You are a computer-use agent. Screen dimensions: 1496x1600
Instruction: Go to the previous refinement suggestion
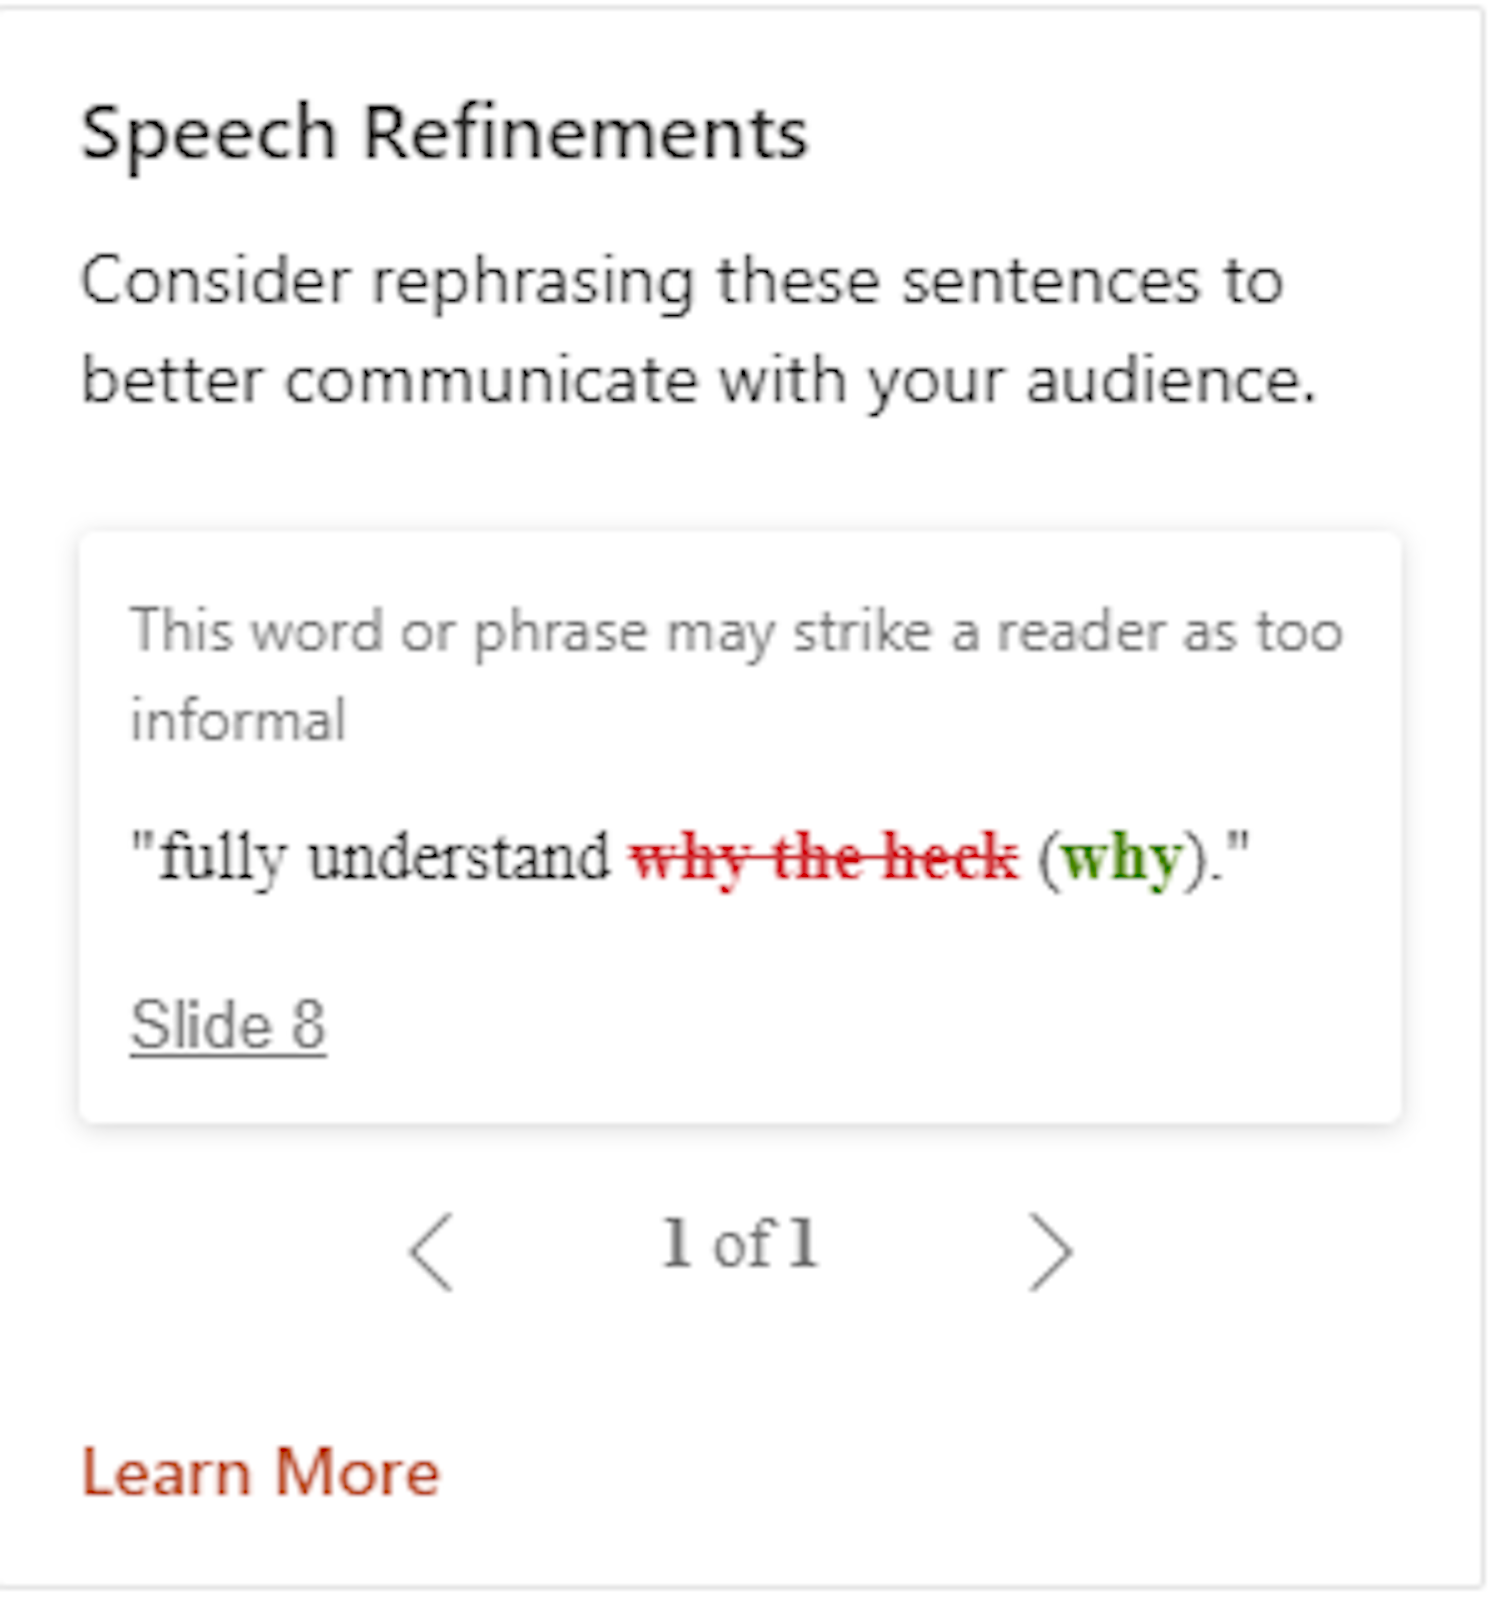tap(432, 1251)
